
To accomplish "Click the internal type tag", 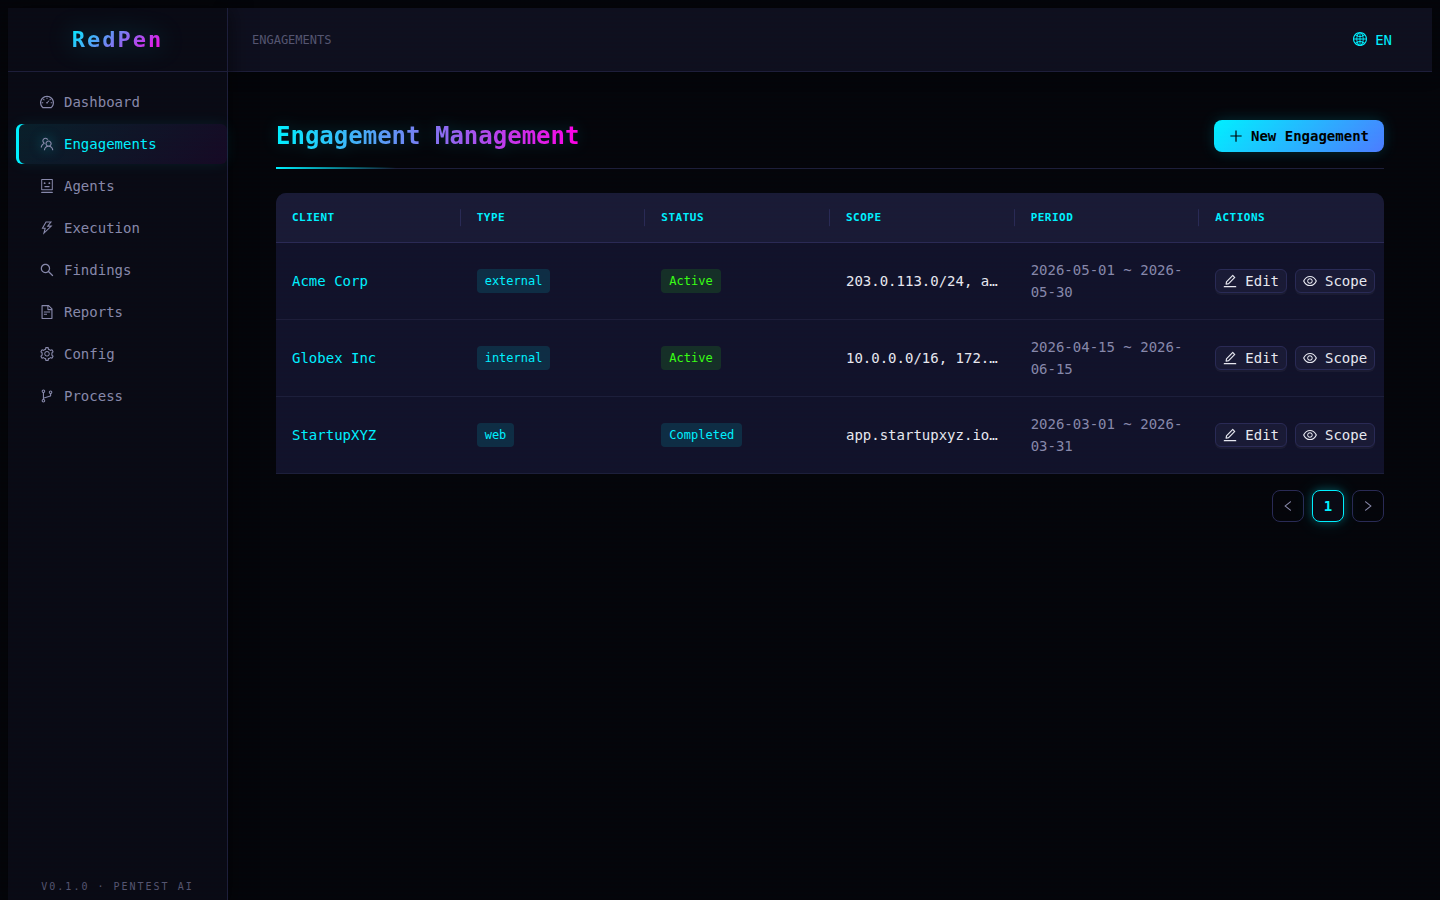I will [x=513, y=358].
